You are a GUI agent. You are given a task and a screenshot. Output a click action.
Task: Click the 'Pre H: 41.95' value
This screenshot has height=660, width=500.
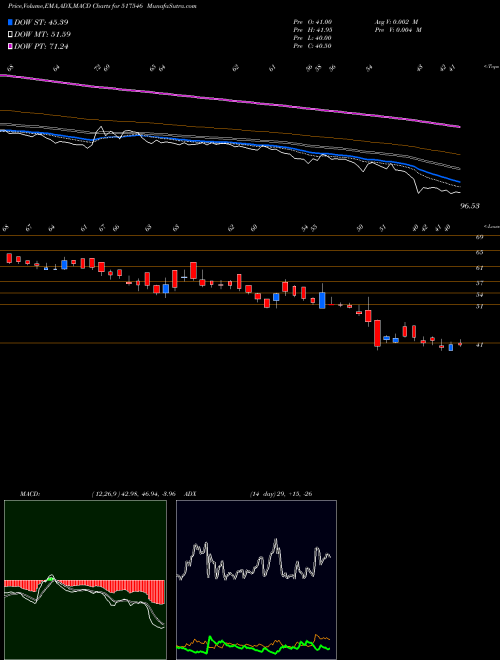312,30
